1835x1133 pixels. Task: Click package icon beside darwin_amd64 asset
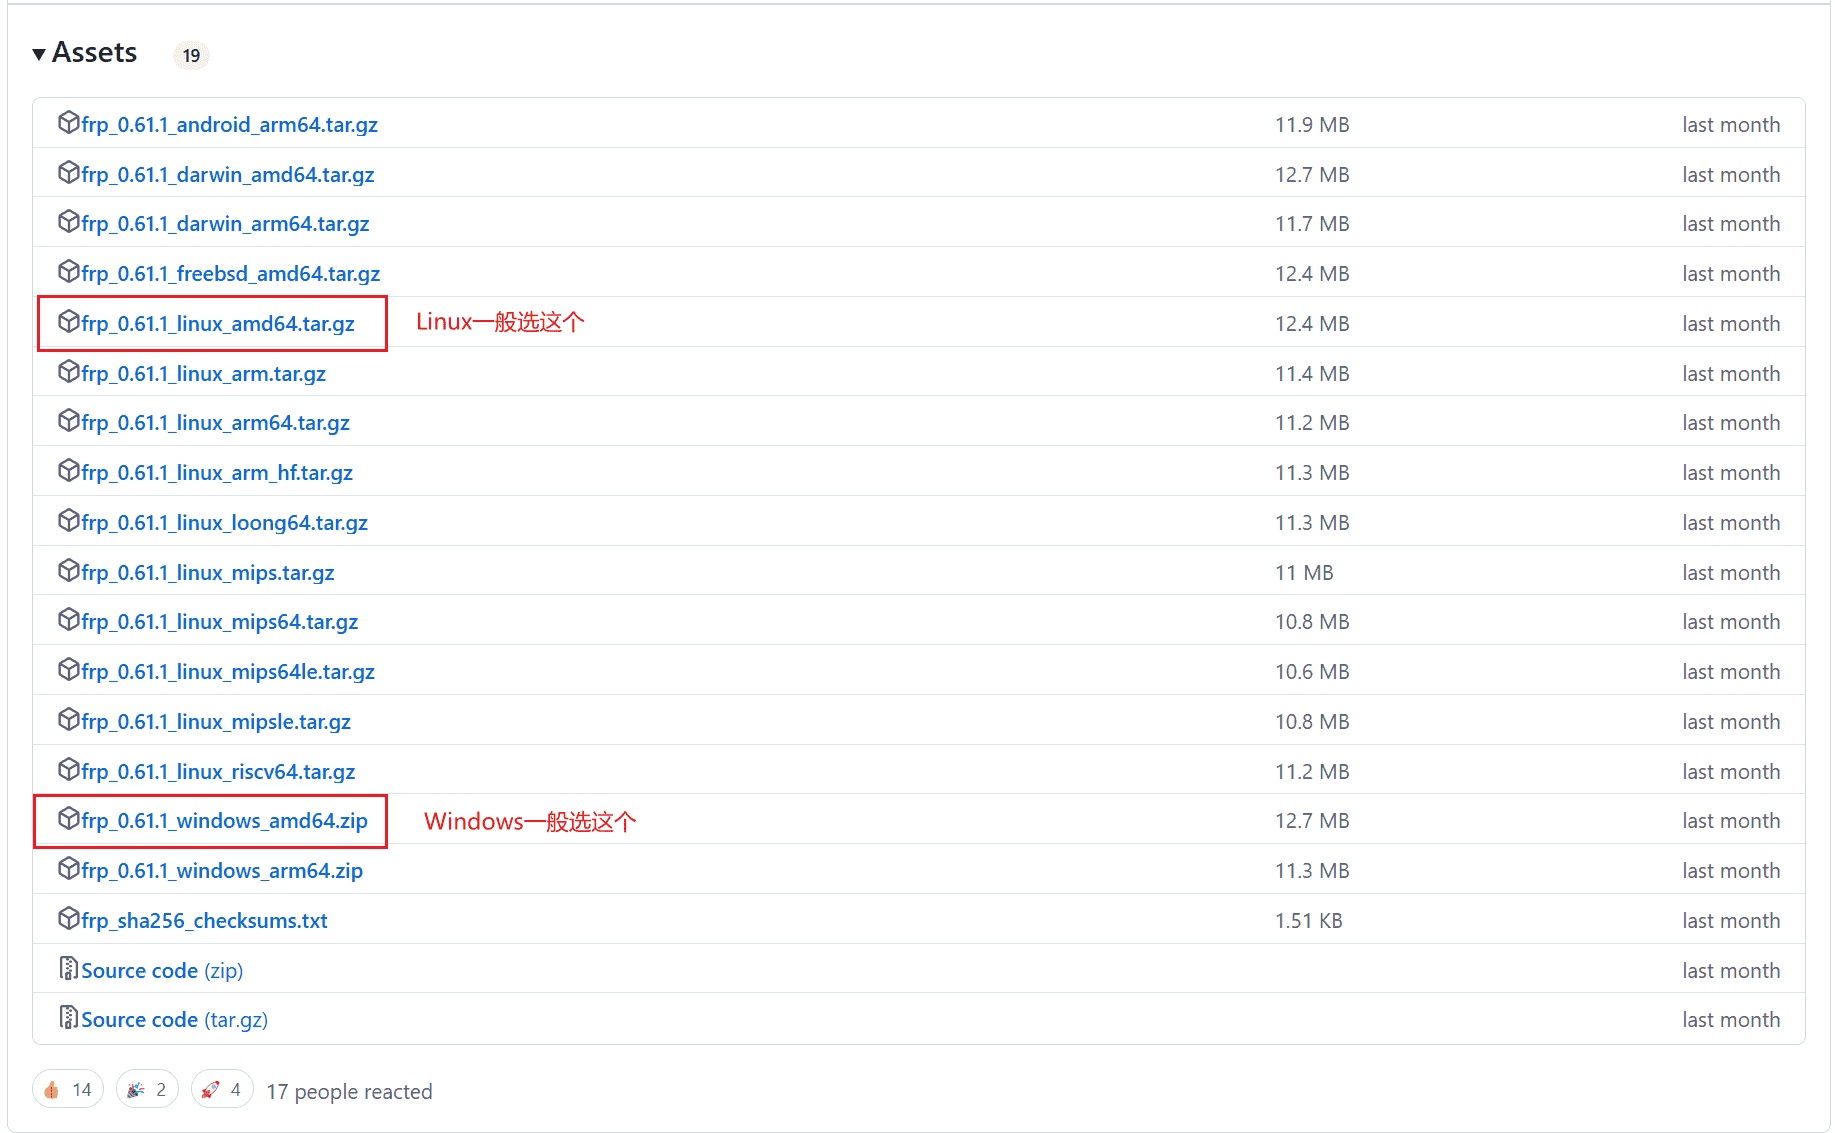tap(68, 172)
